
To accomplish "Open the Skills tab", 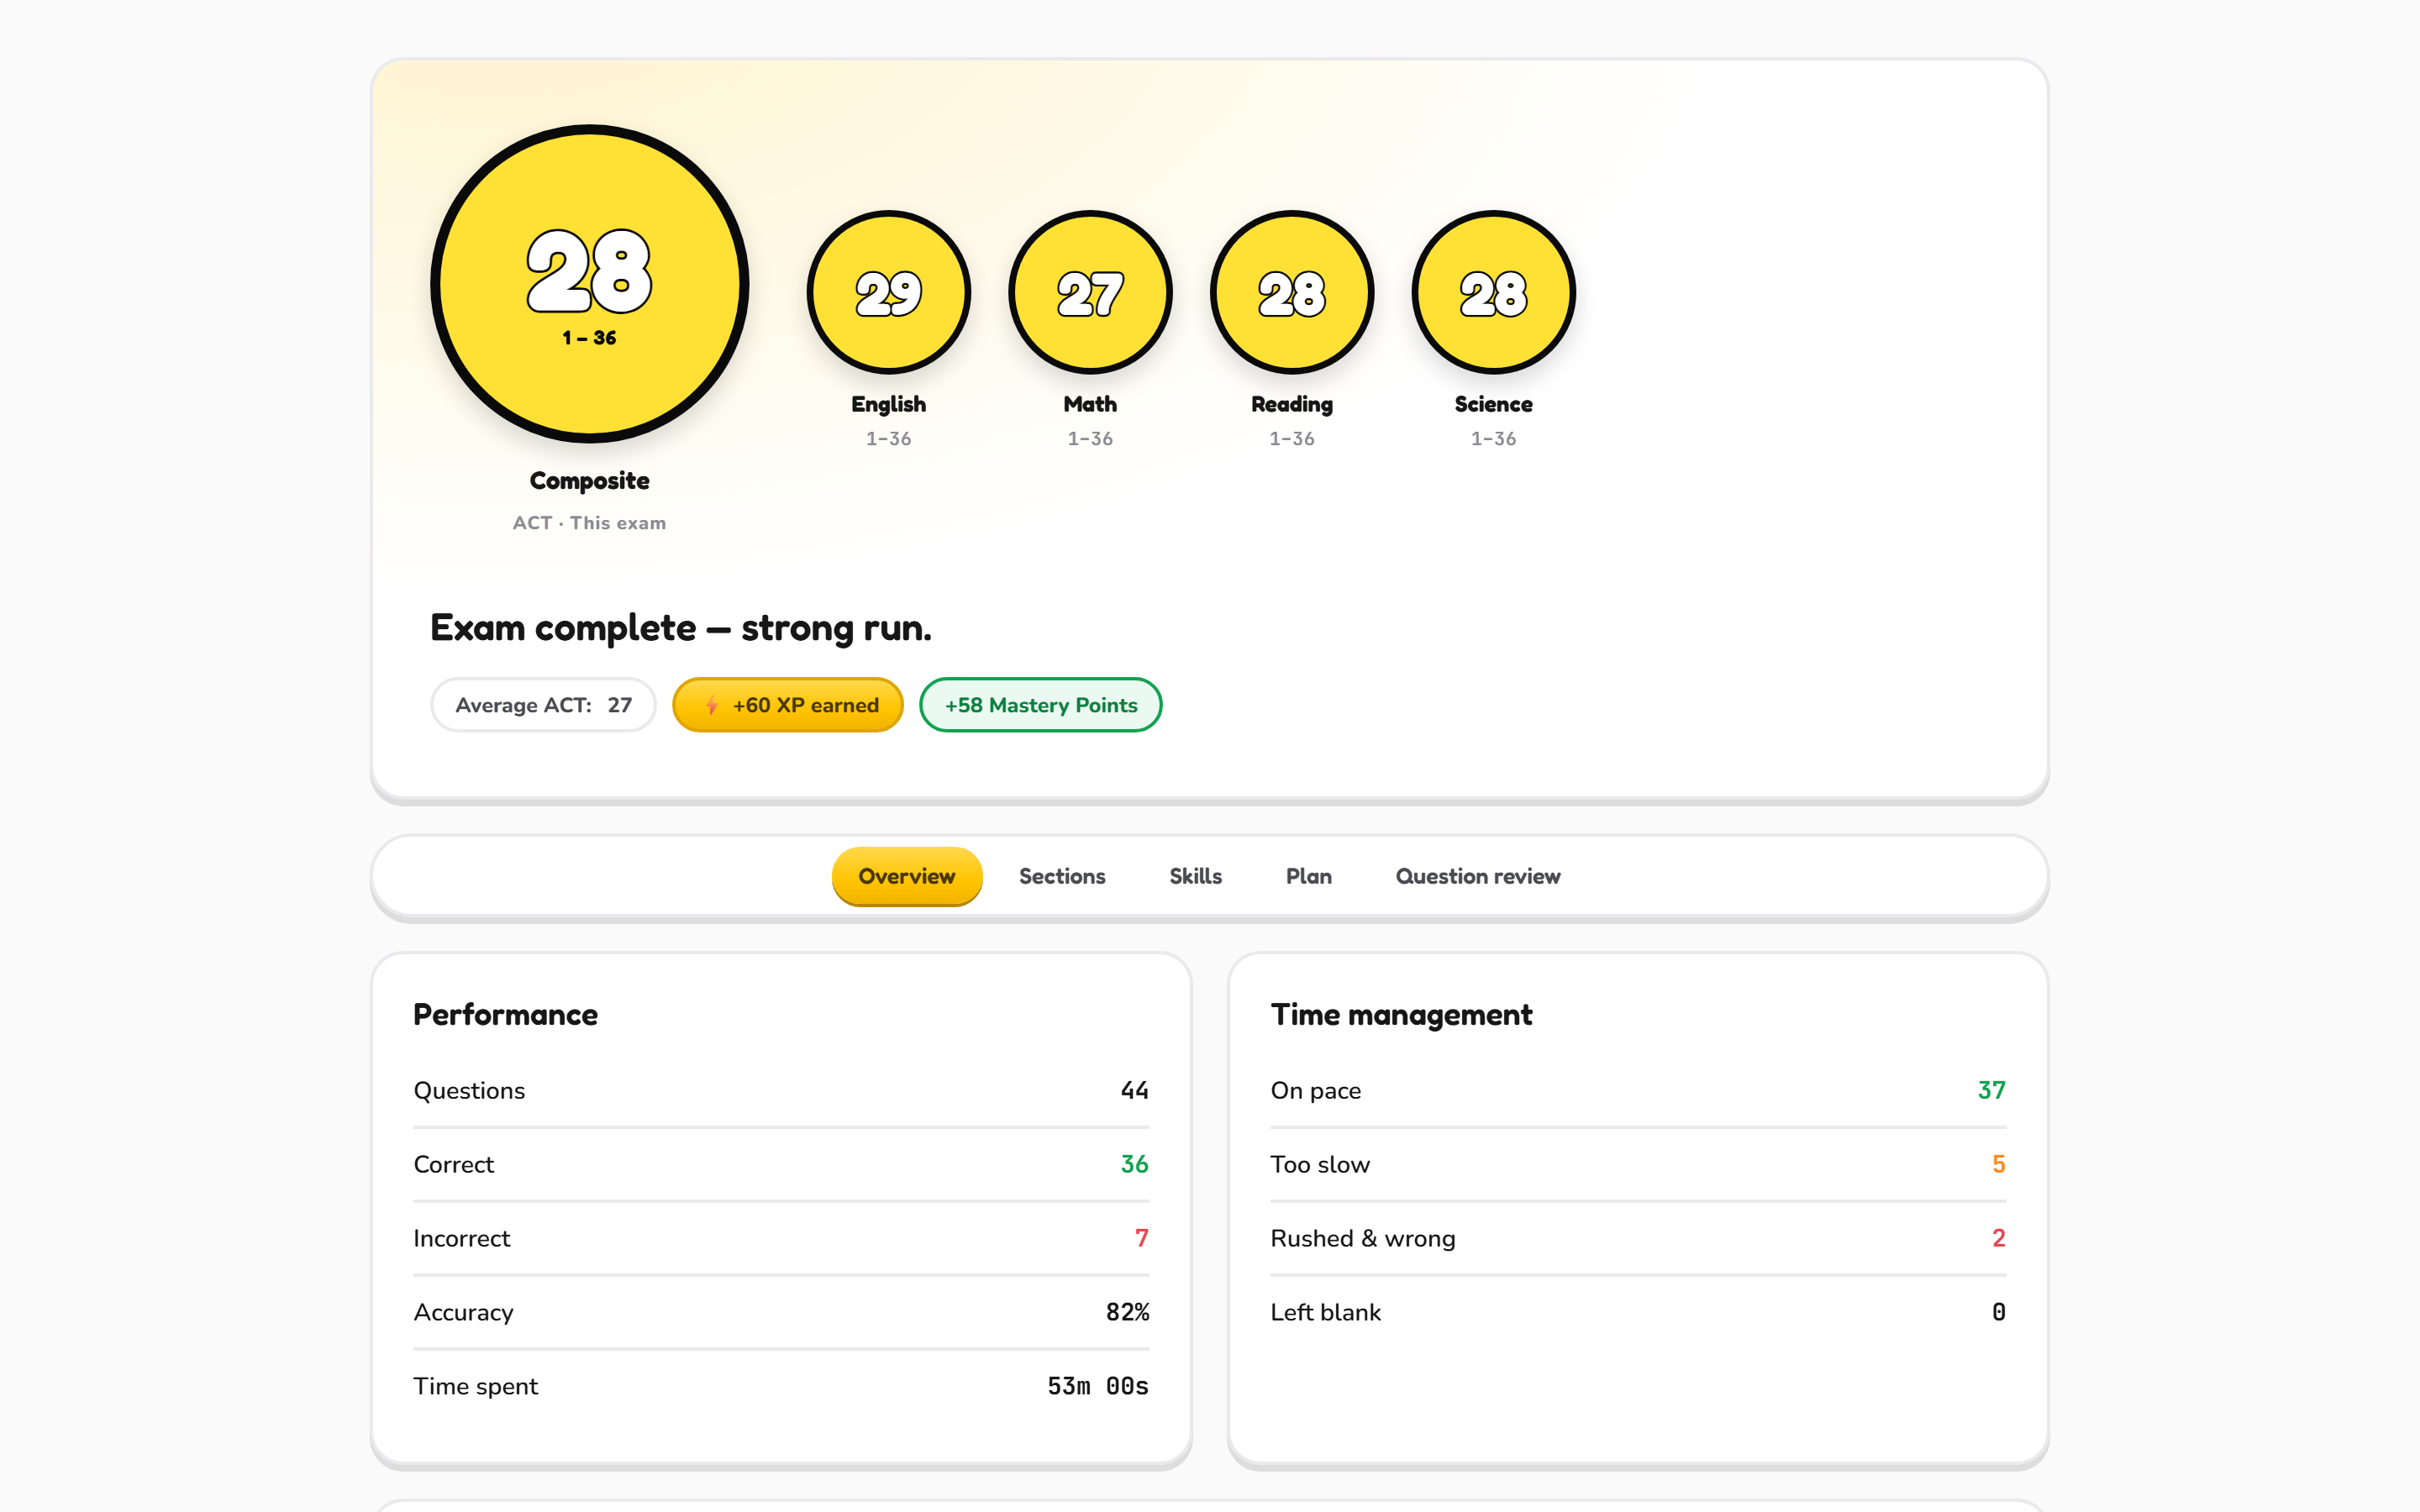I will click(x=1195, y=876).
